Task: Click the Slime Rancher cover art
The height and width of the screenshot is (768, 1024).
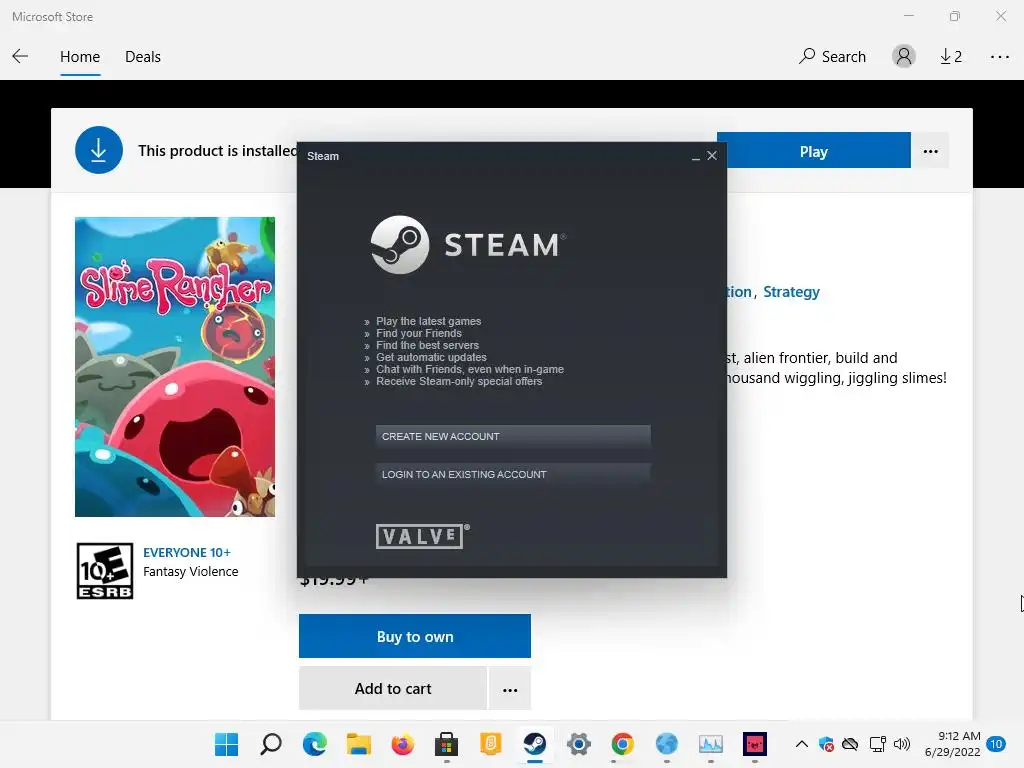Action: [x=175, y=366]
